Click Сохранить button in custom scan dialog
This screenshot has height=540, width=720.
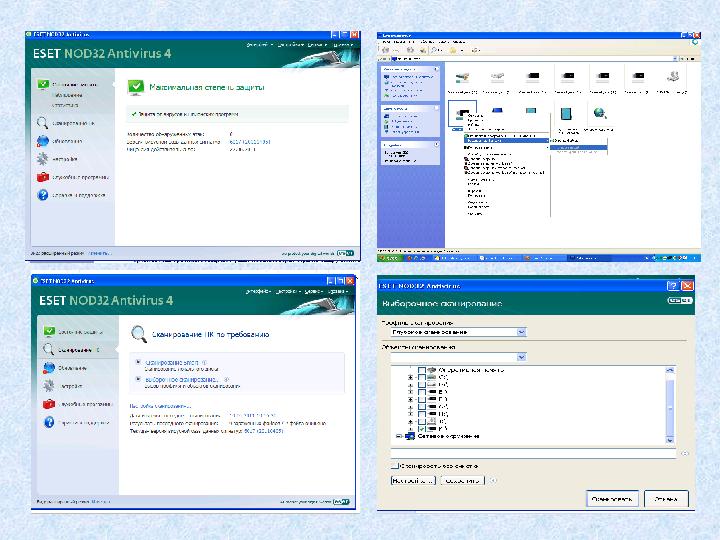point(462,480)
